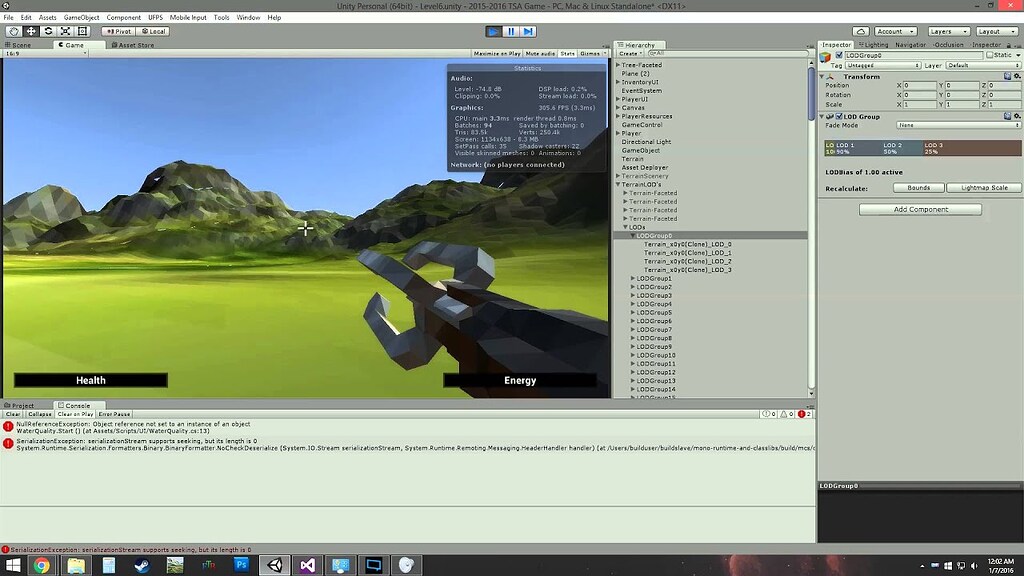
Task: Open the Layer dropdown in the Inspector
Action: point(981,65)
